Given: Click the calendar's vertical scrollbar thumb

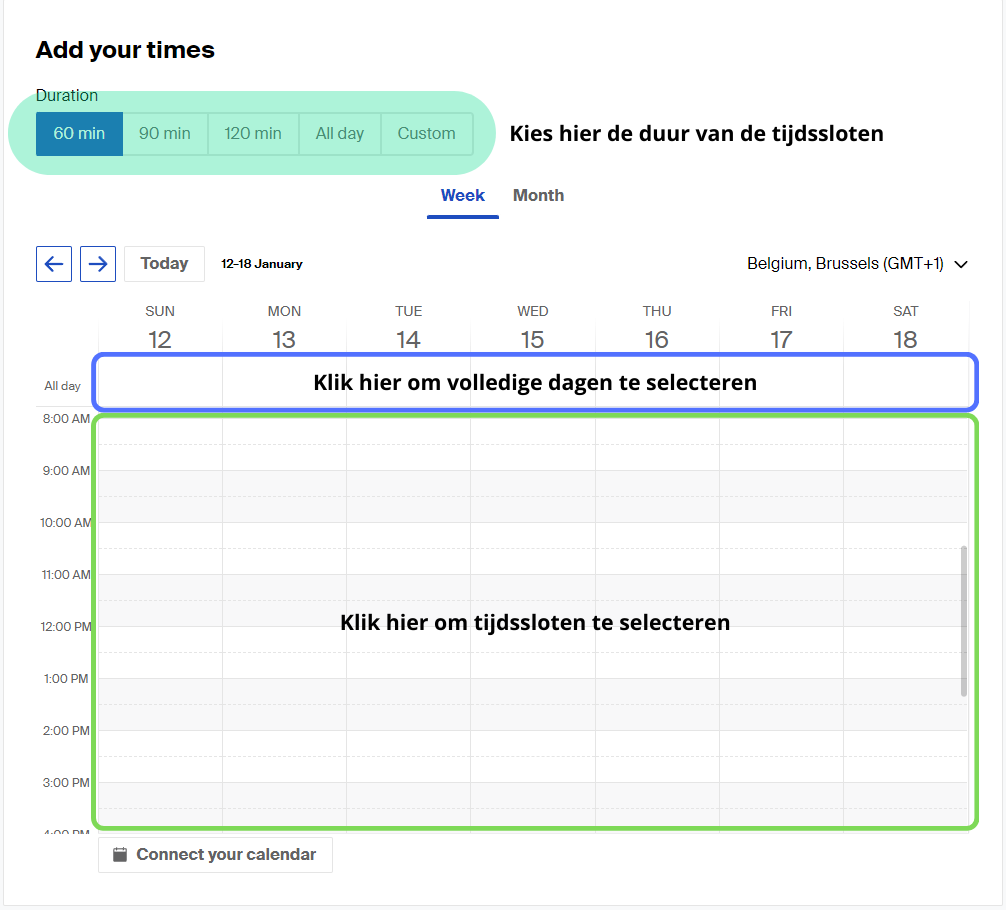Looking at the screenshot, I should point(964,621).
